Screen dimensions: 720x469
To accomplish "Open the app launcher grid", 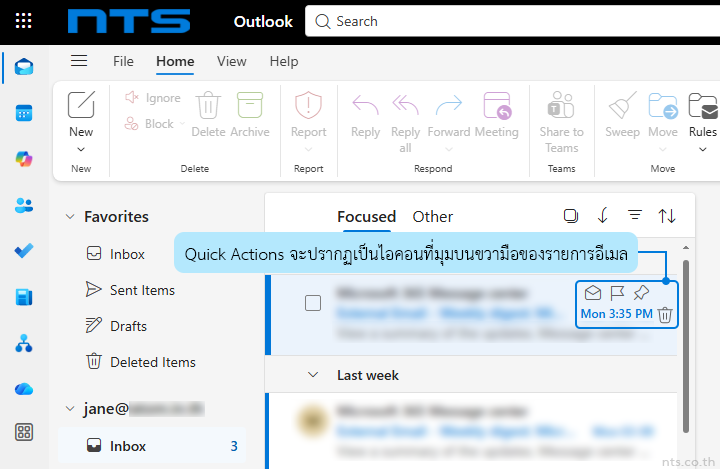I will coord(23,21).
